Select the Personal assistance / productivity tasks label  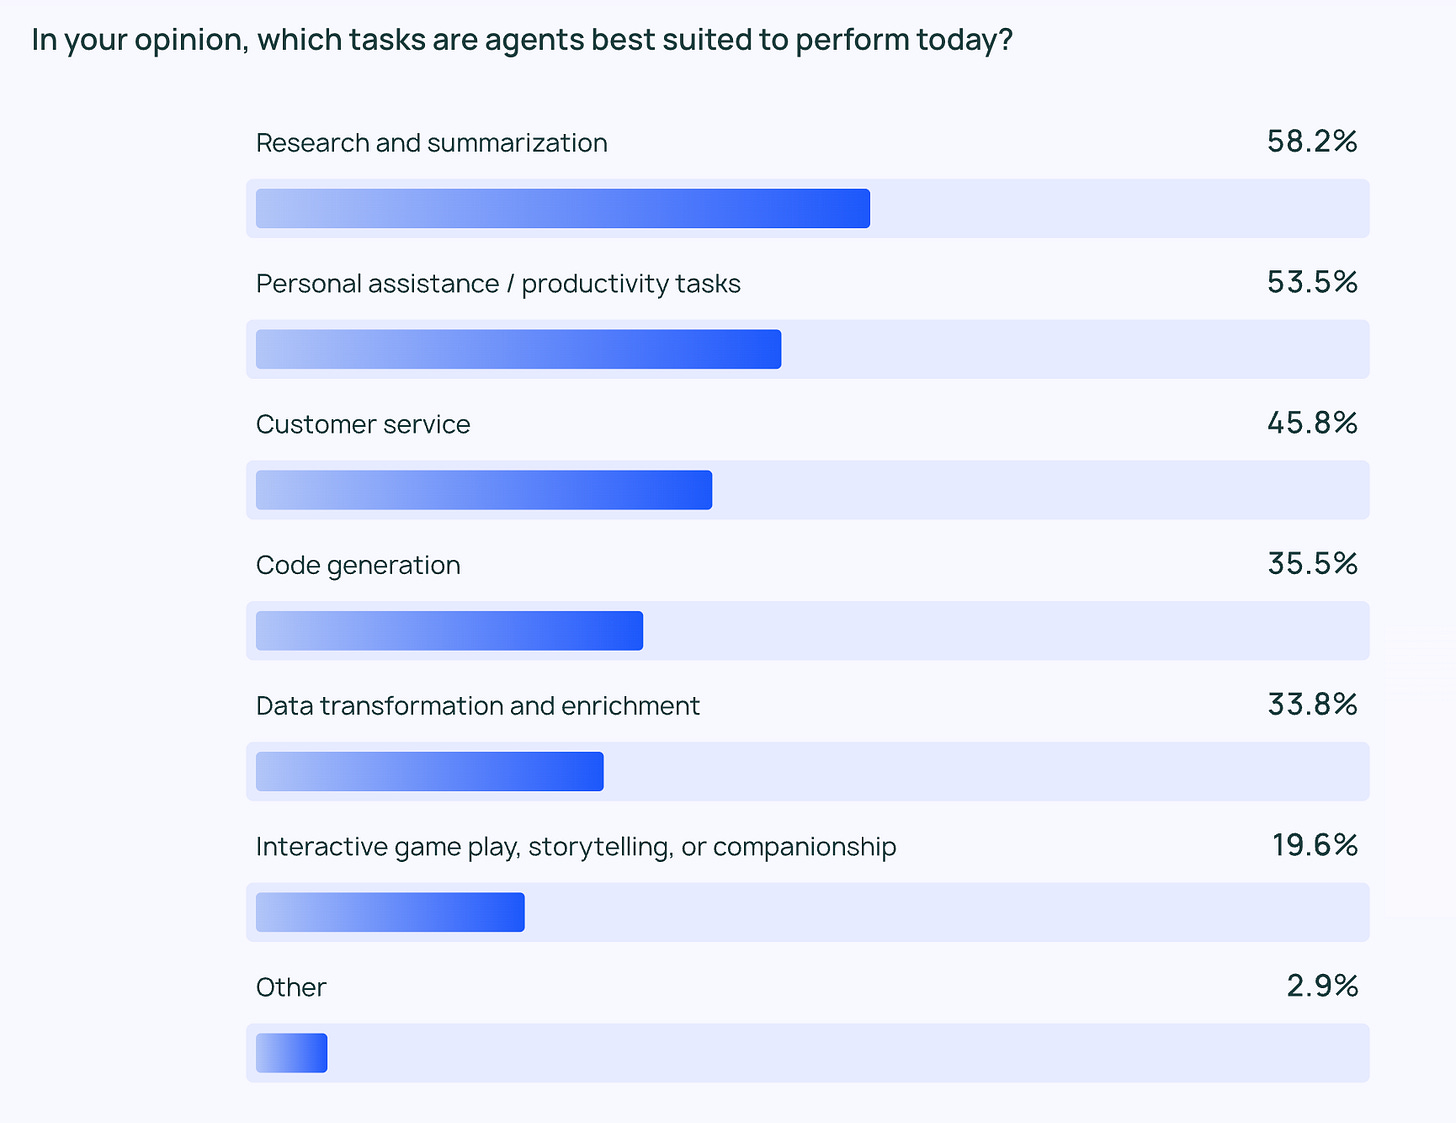click(x=498, y=284)
